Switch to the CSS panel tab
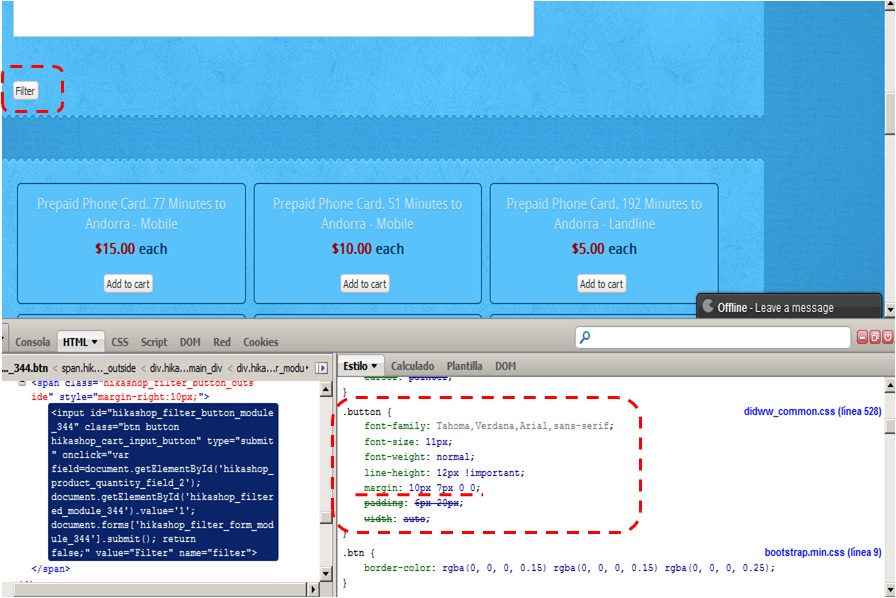This screenshot has width=896, height=598. [119, 342]
